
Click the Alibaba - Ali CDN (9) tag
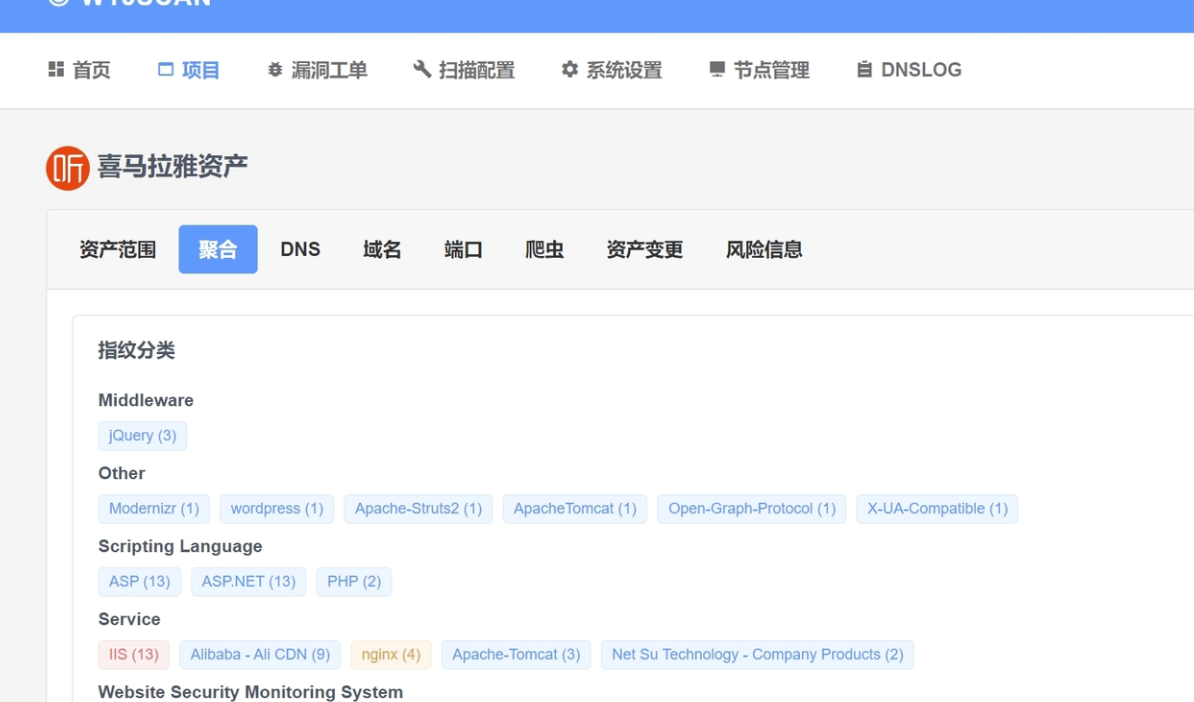[260, 655]
